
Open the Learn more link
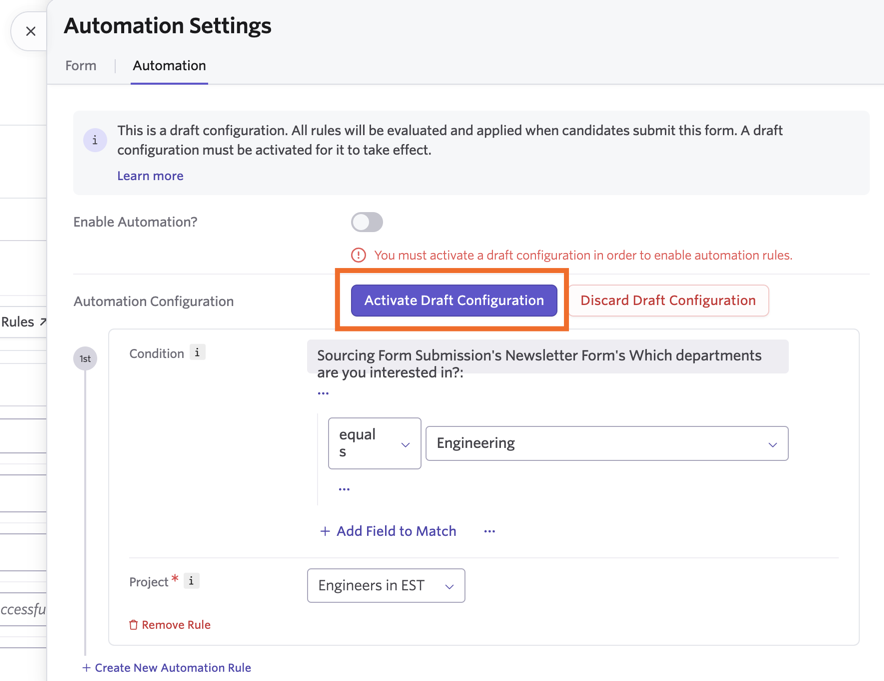150,176
